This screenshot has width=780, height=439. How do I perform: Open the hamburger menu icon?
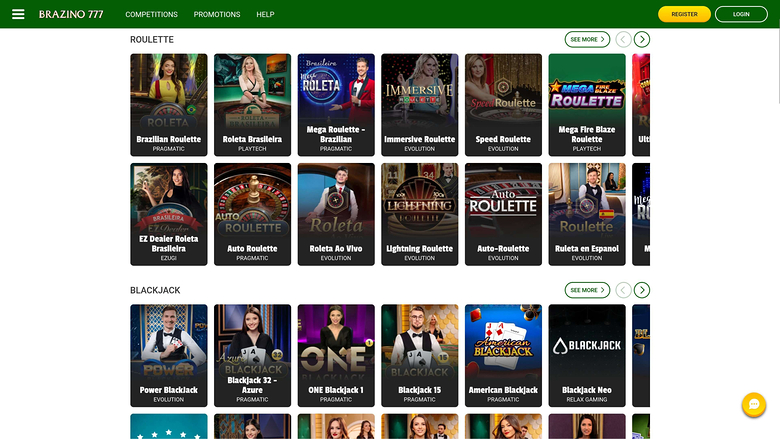[x=18, y=14]
